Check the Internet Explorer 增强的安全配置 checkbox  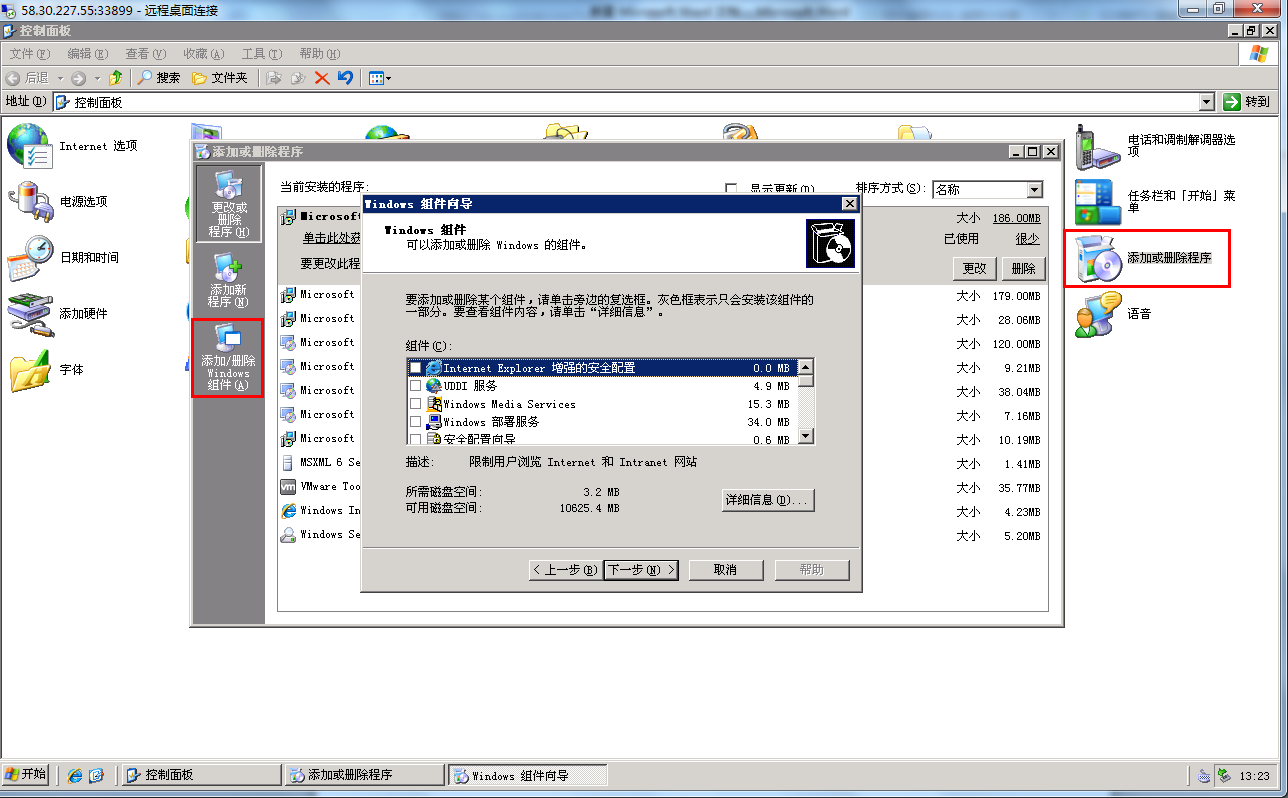click(x=416, y=369)
